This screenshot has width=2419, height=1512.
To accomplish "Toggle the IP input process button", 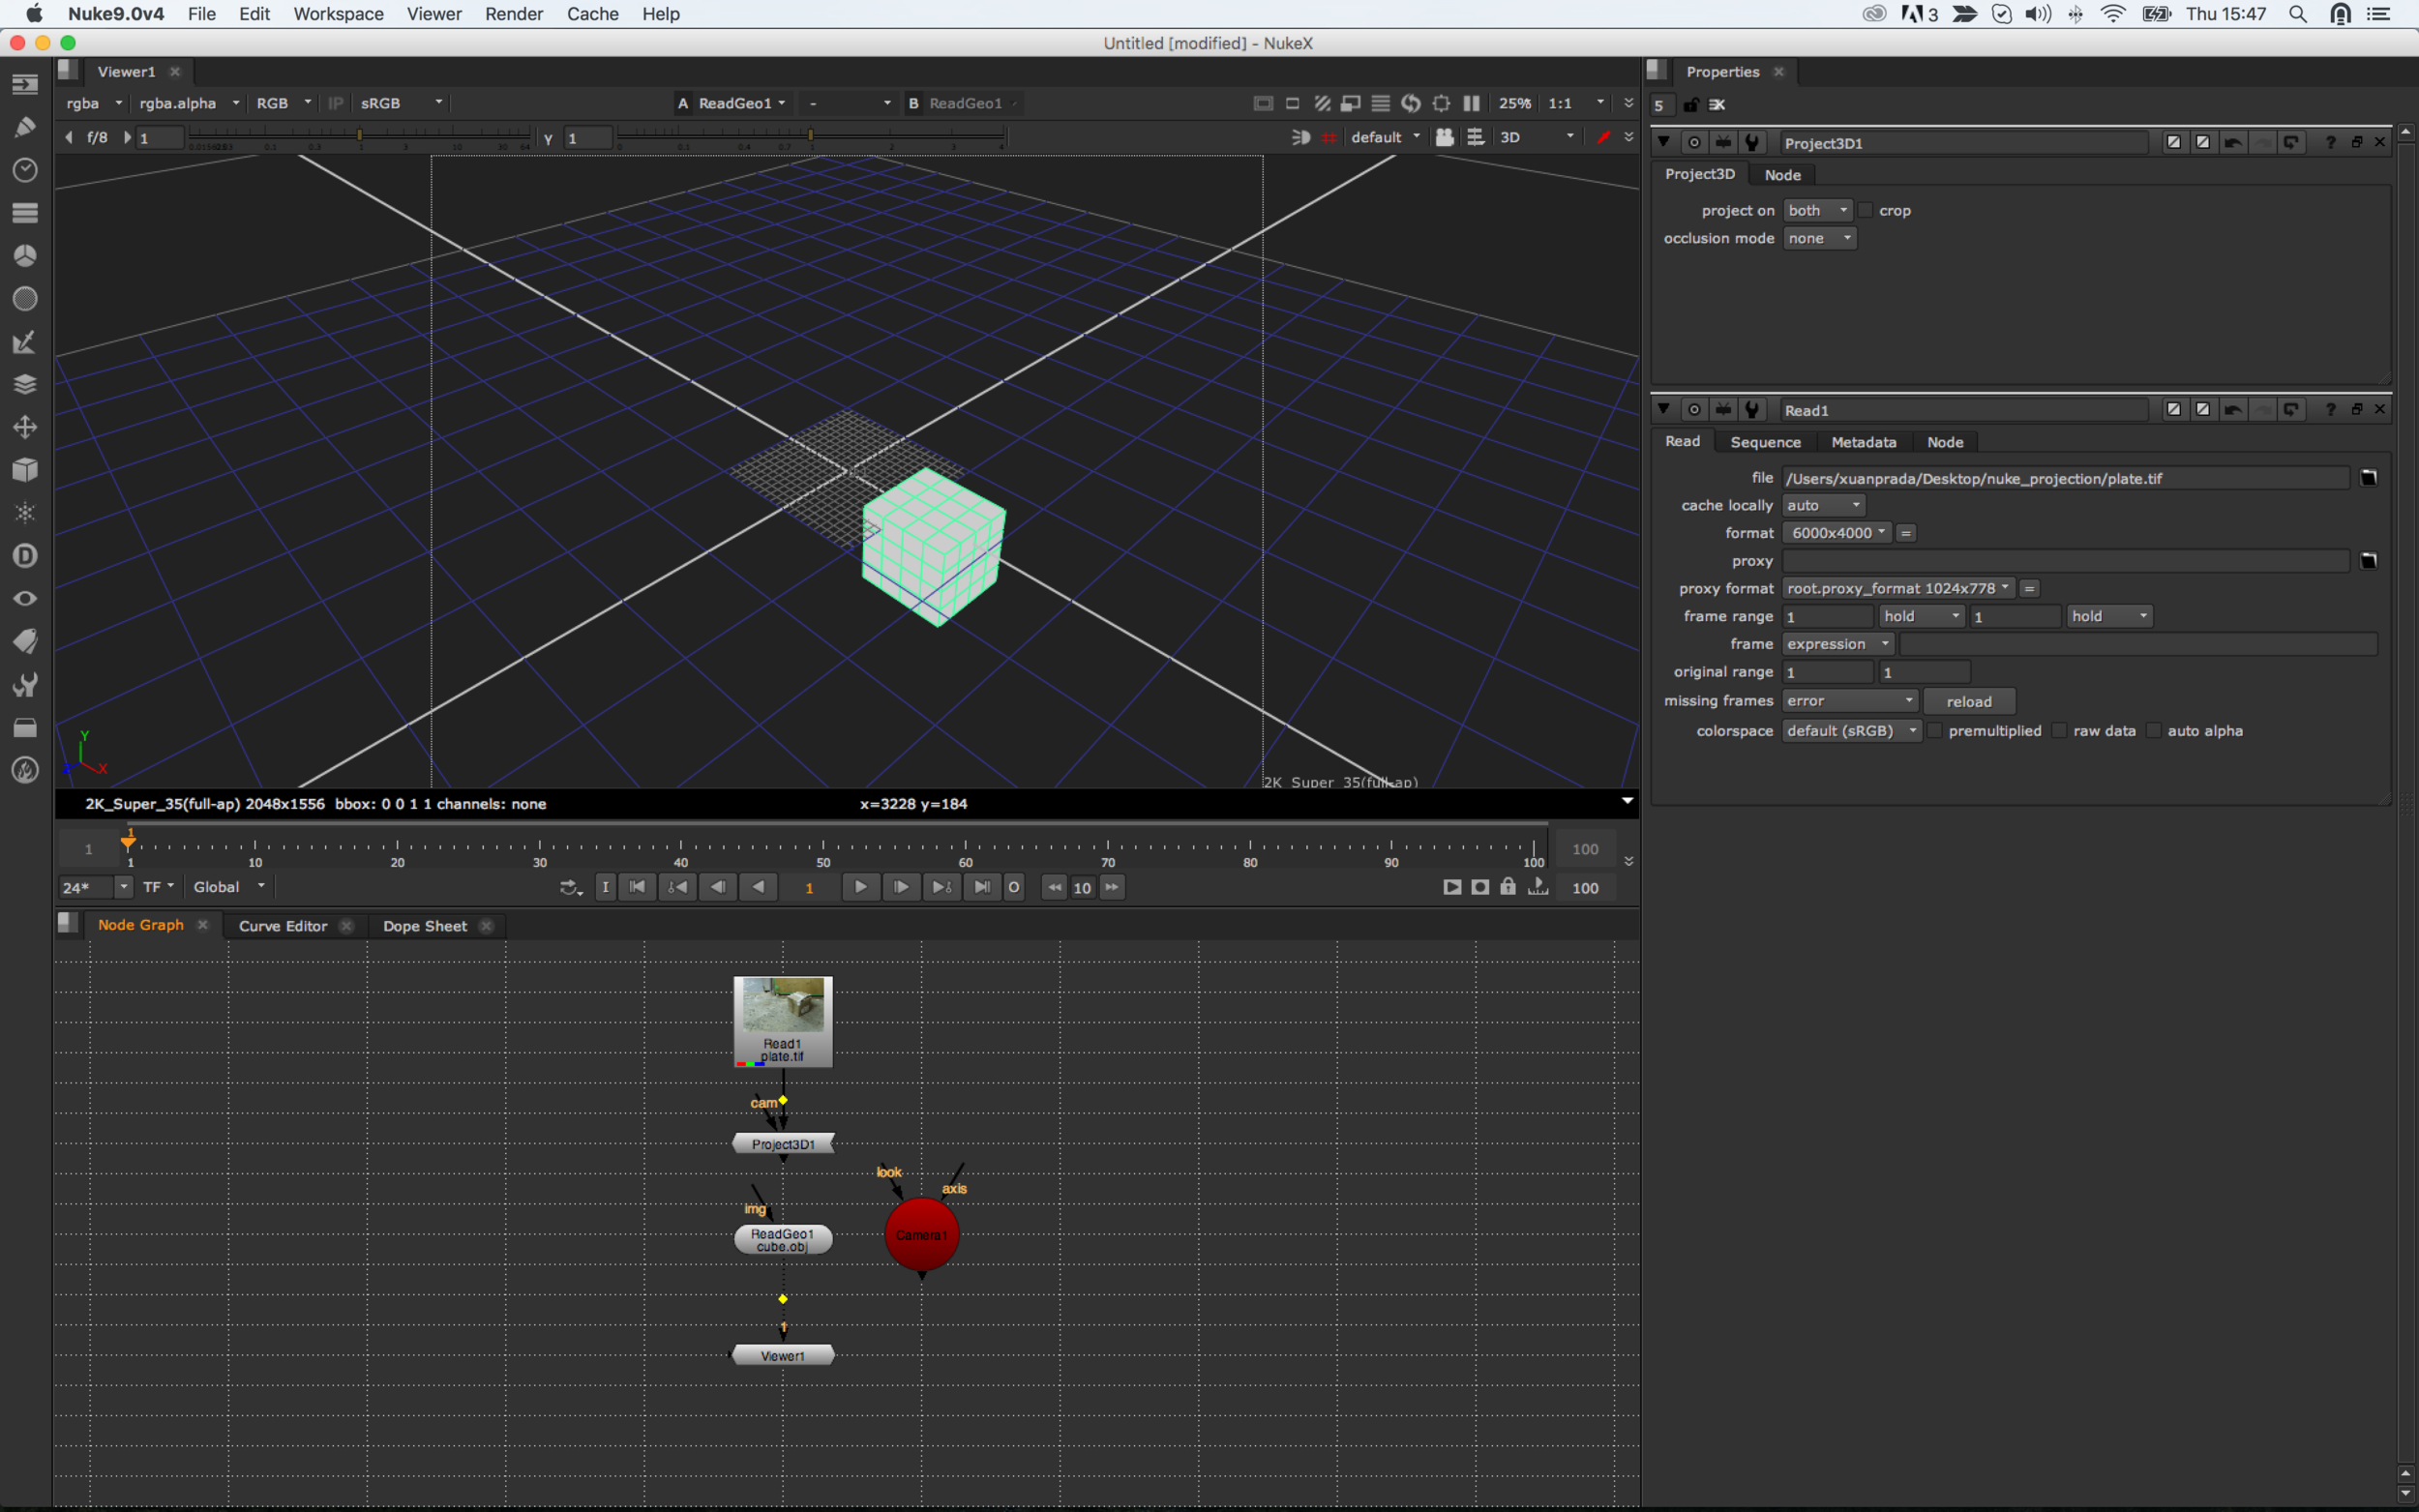I will (x=336, y=103).
